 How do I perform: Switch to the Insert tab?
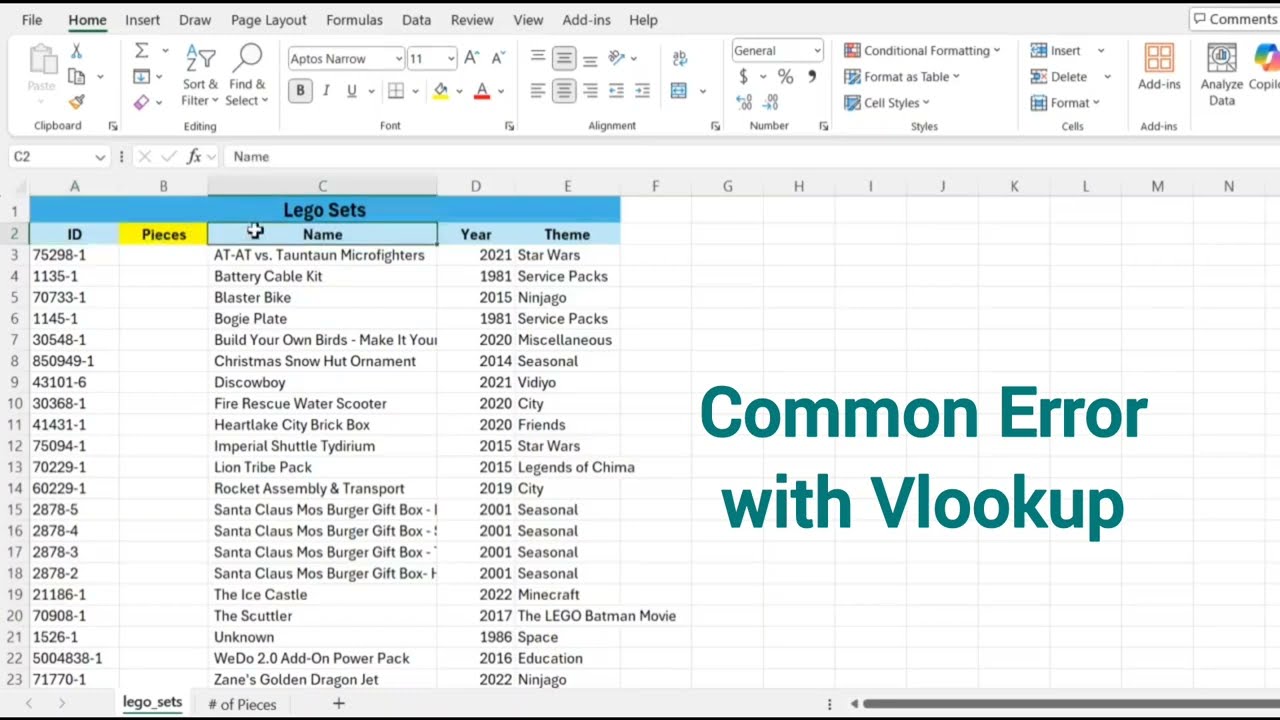[142, 20]
